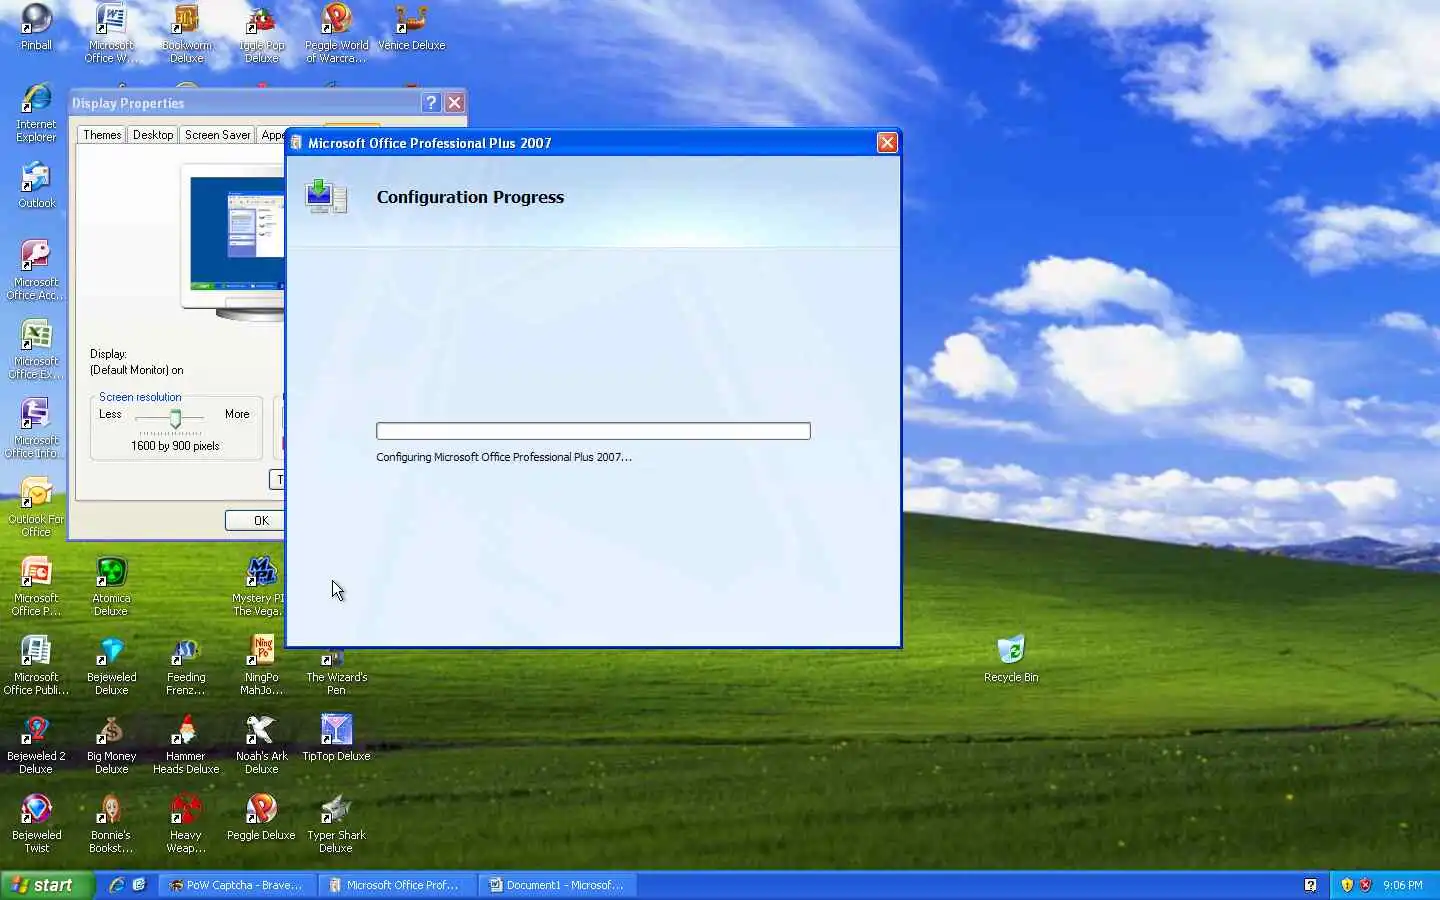Image resolution: width=1440 pixels, height=900 pixels.
Task: Select the Bookworm Deluxe desktop icon
Action: tap(186, 32)
